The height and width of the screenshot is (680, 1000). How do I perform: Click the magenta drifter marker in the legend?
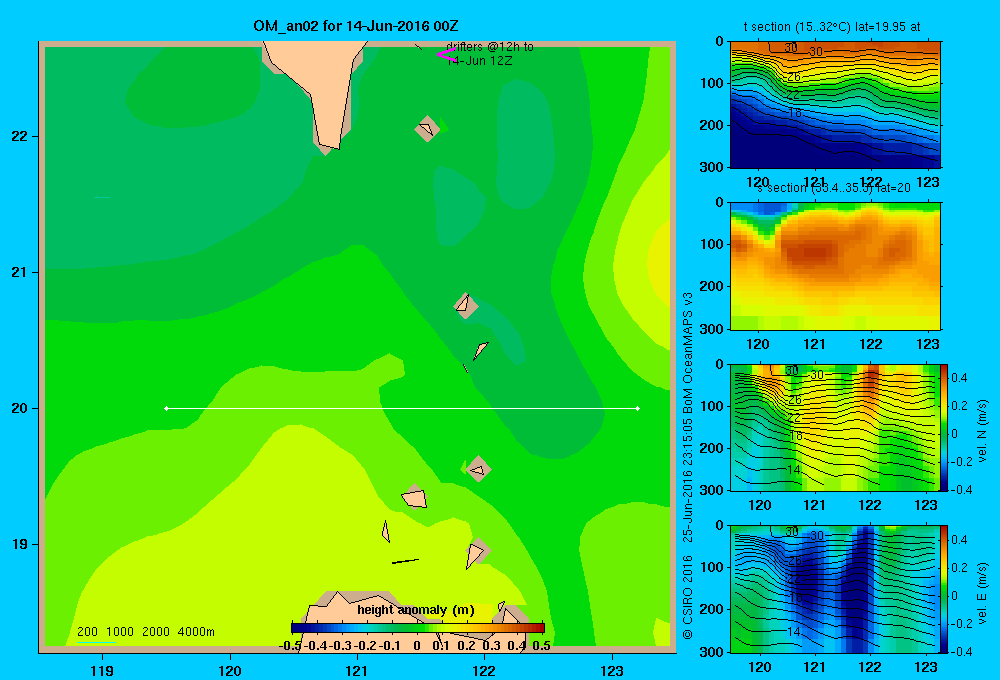[x=445, y=55]
